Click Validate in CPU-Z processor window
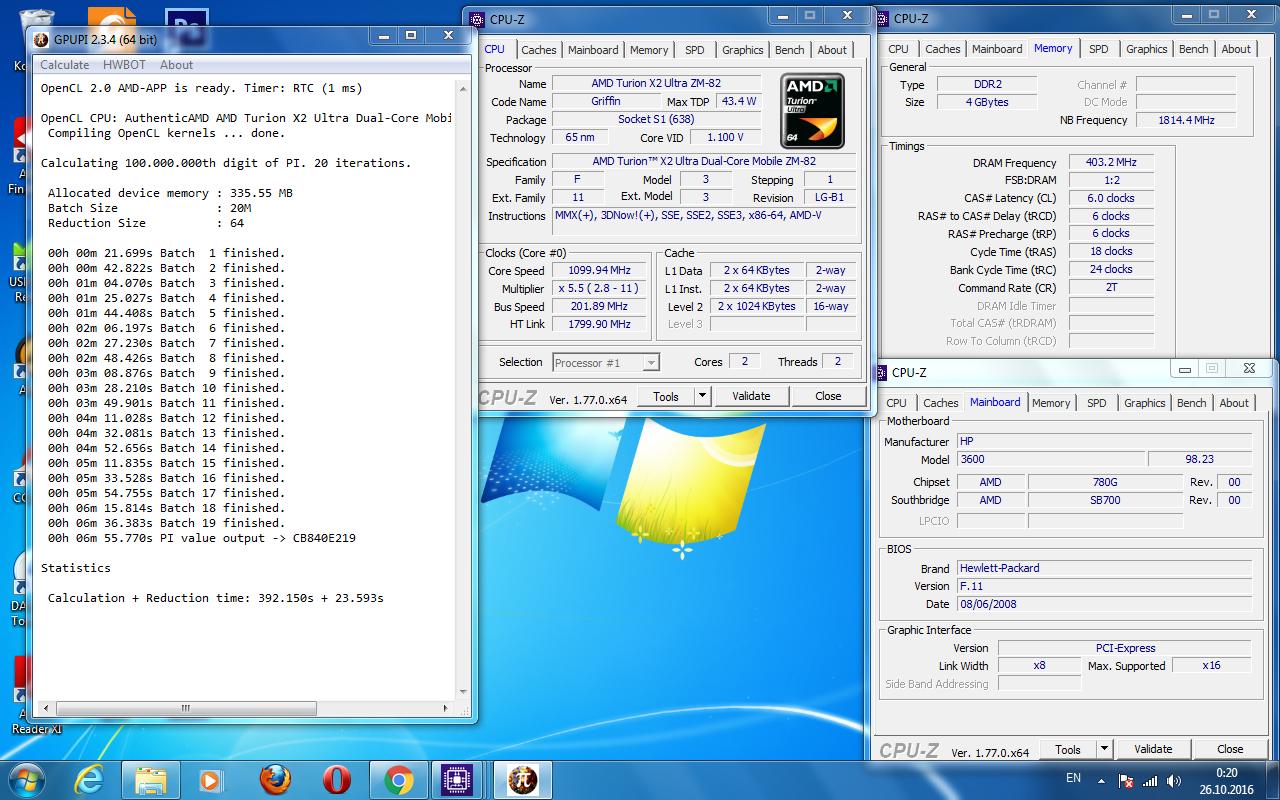Screen dimensions: 1280x800 pos(751,396)
